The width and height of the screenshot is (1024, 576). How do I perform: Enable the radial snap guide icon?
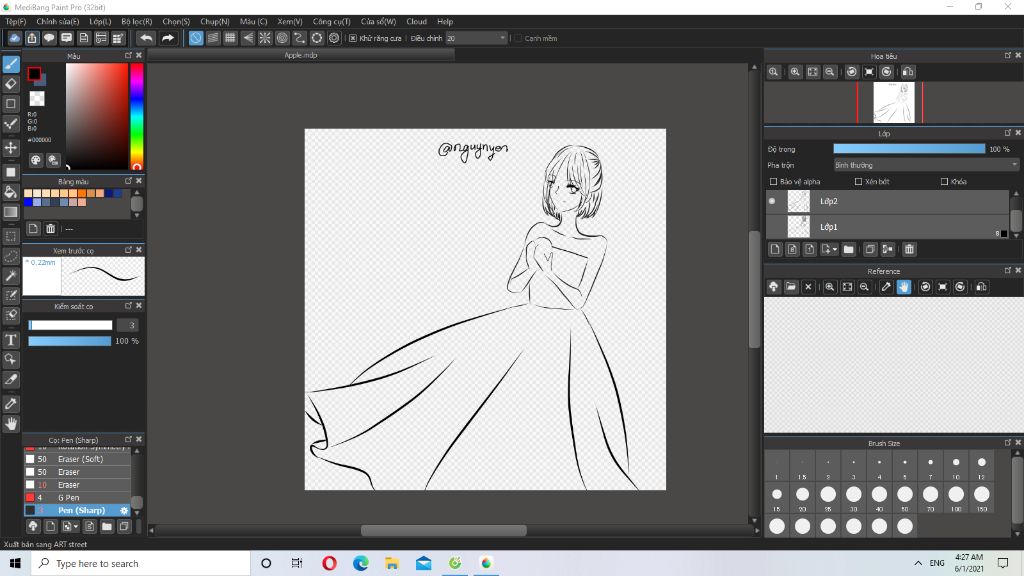tap(264, 39)
